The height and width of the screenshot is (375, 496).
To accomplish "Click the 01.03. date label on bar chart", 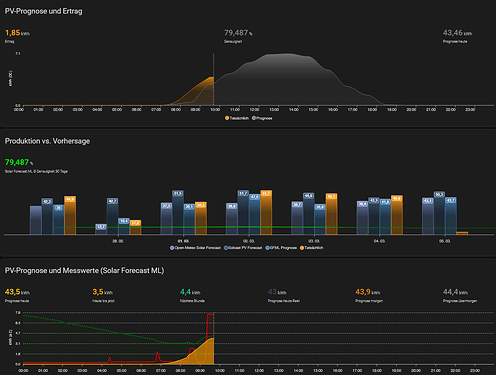I will (183, 241).
